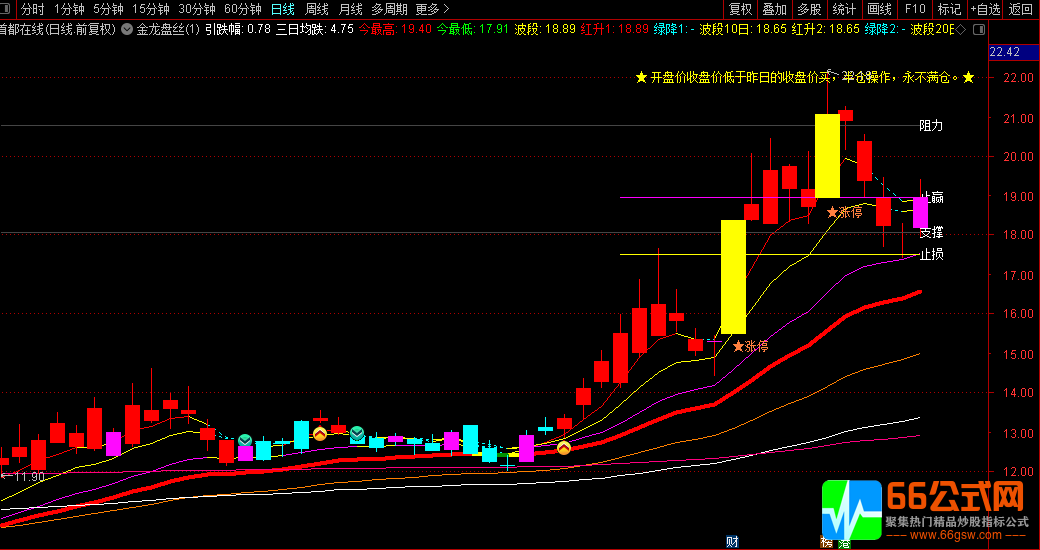The height and width of the screenshot is (550, 1040).
Task: Click 今最低: 17.91 readout
Action: click(x=473, y=29)
